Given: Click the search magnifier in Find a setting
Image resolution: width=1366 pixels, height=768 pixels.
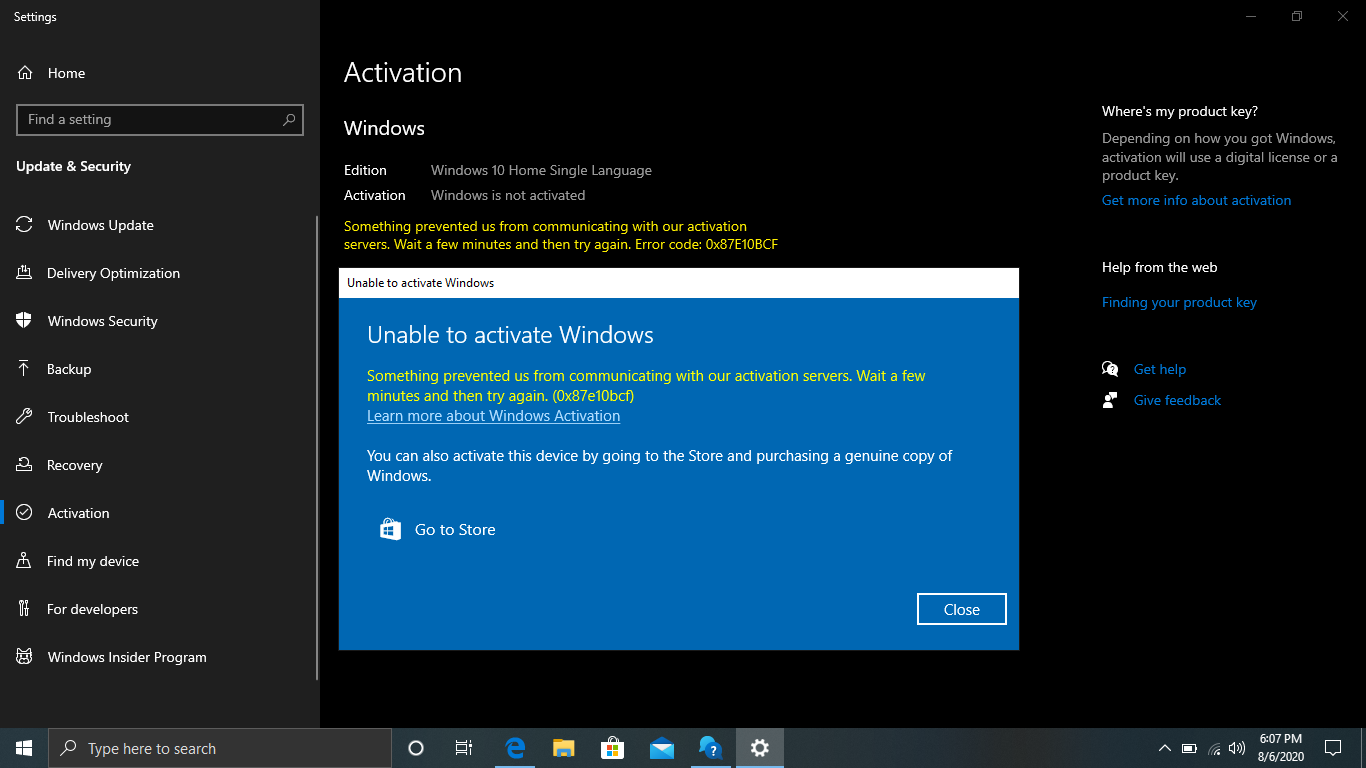Looking at the screenshot, I should click(289, 119).
